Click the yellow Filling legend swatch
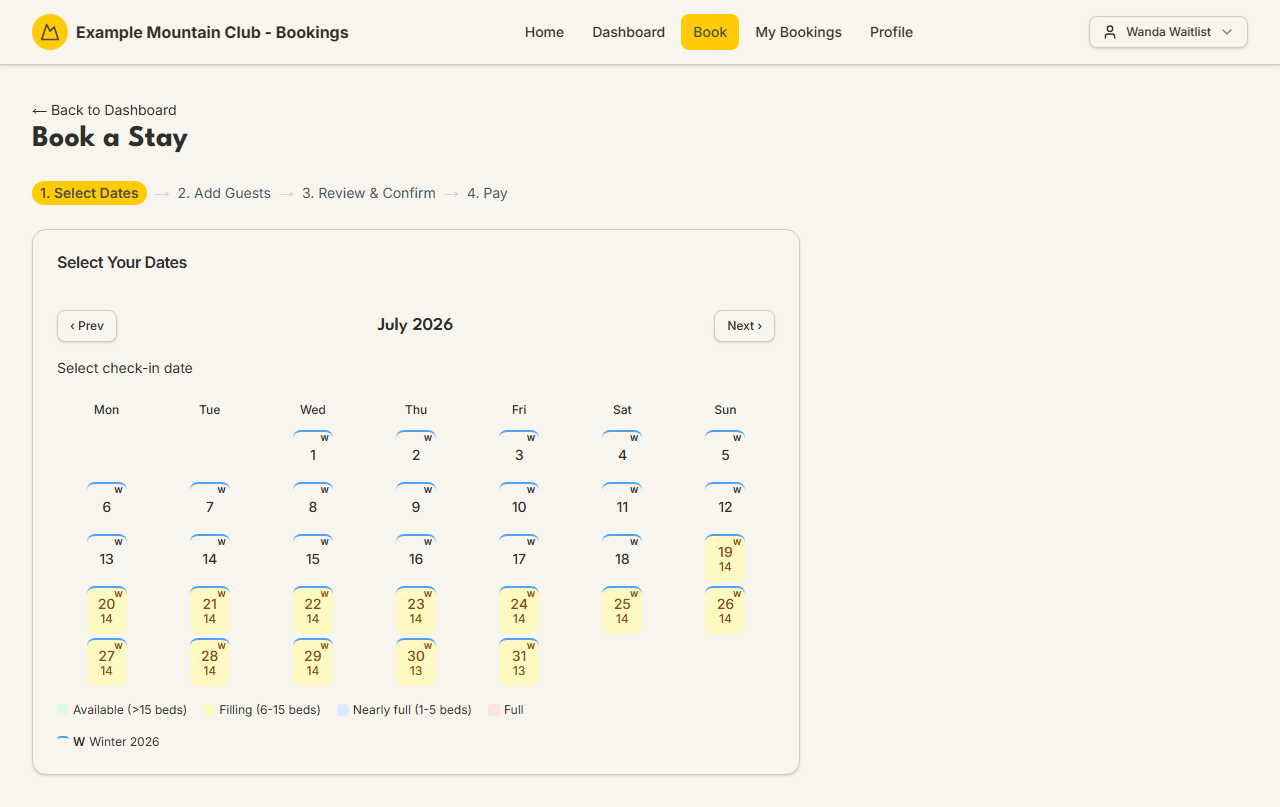This screenshot has height=807, width=1280. (x=209, y=710)
